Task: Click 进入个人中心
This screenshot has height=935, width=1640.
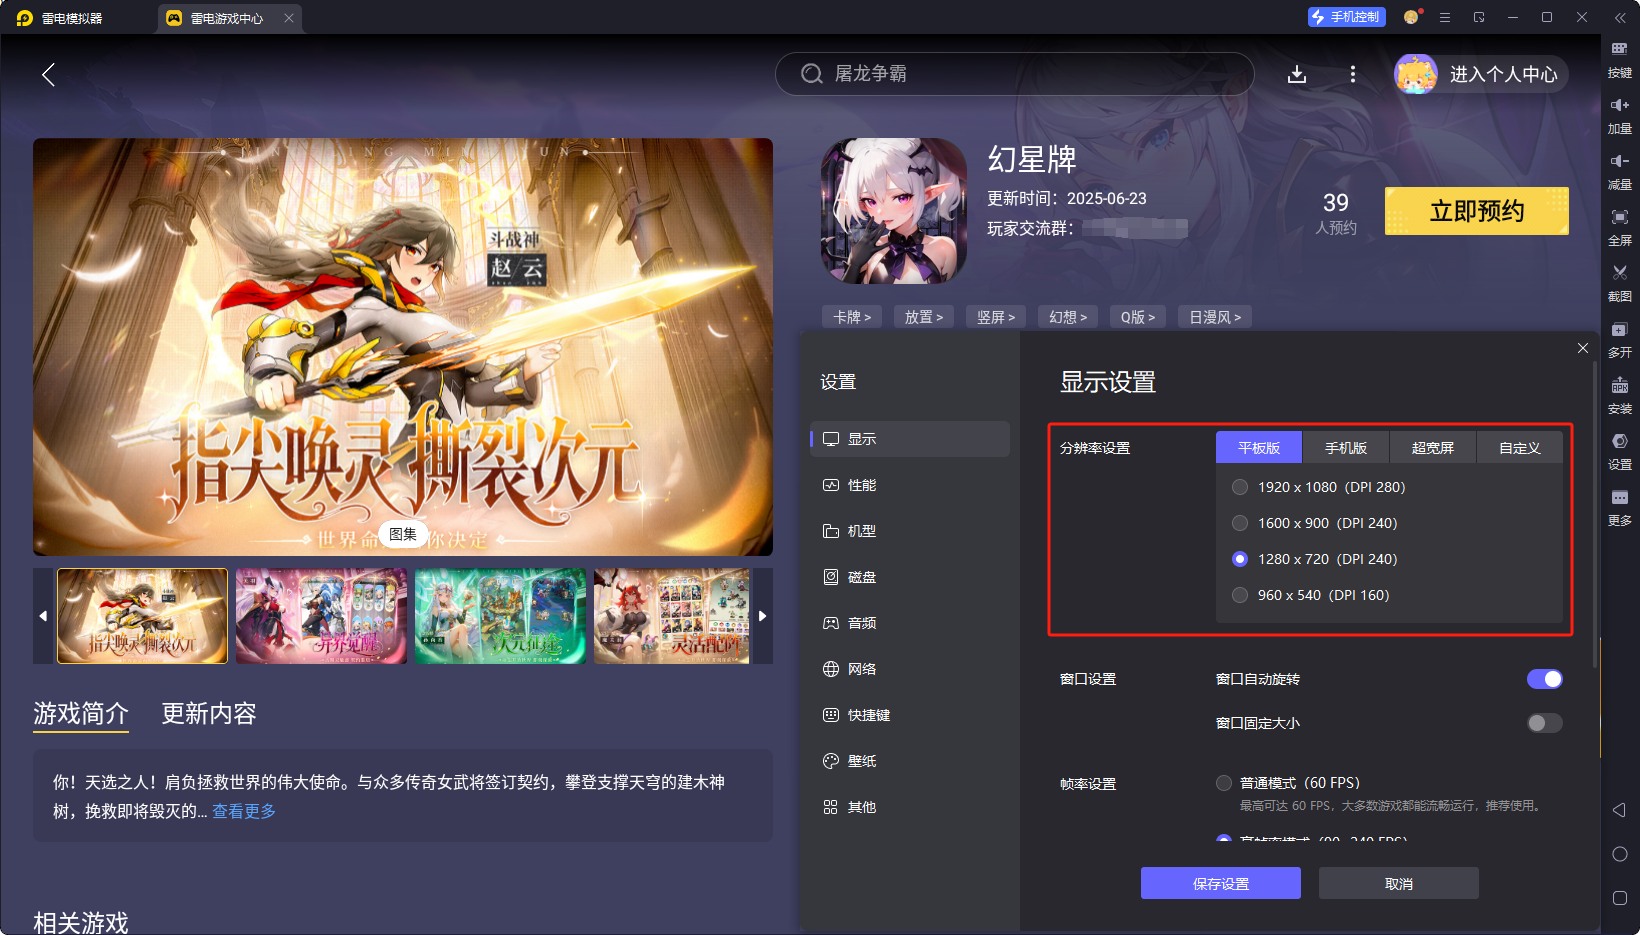Action: [x=1503, y=74]
